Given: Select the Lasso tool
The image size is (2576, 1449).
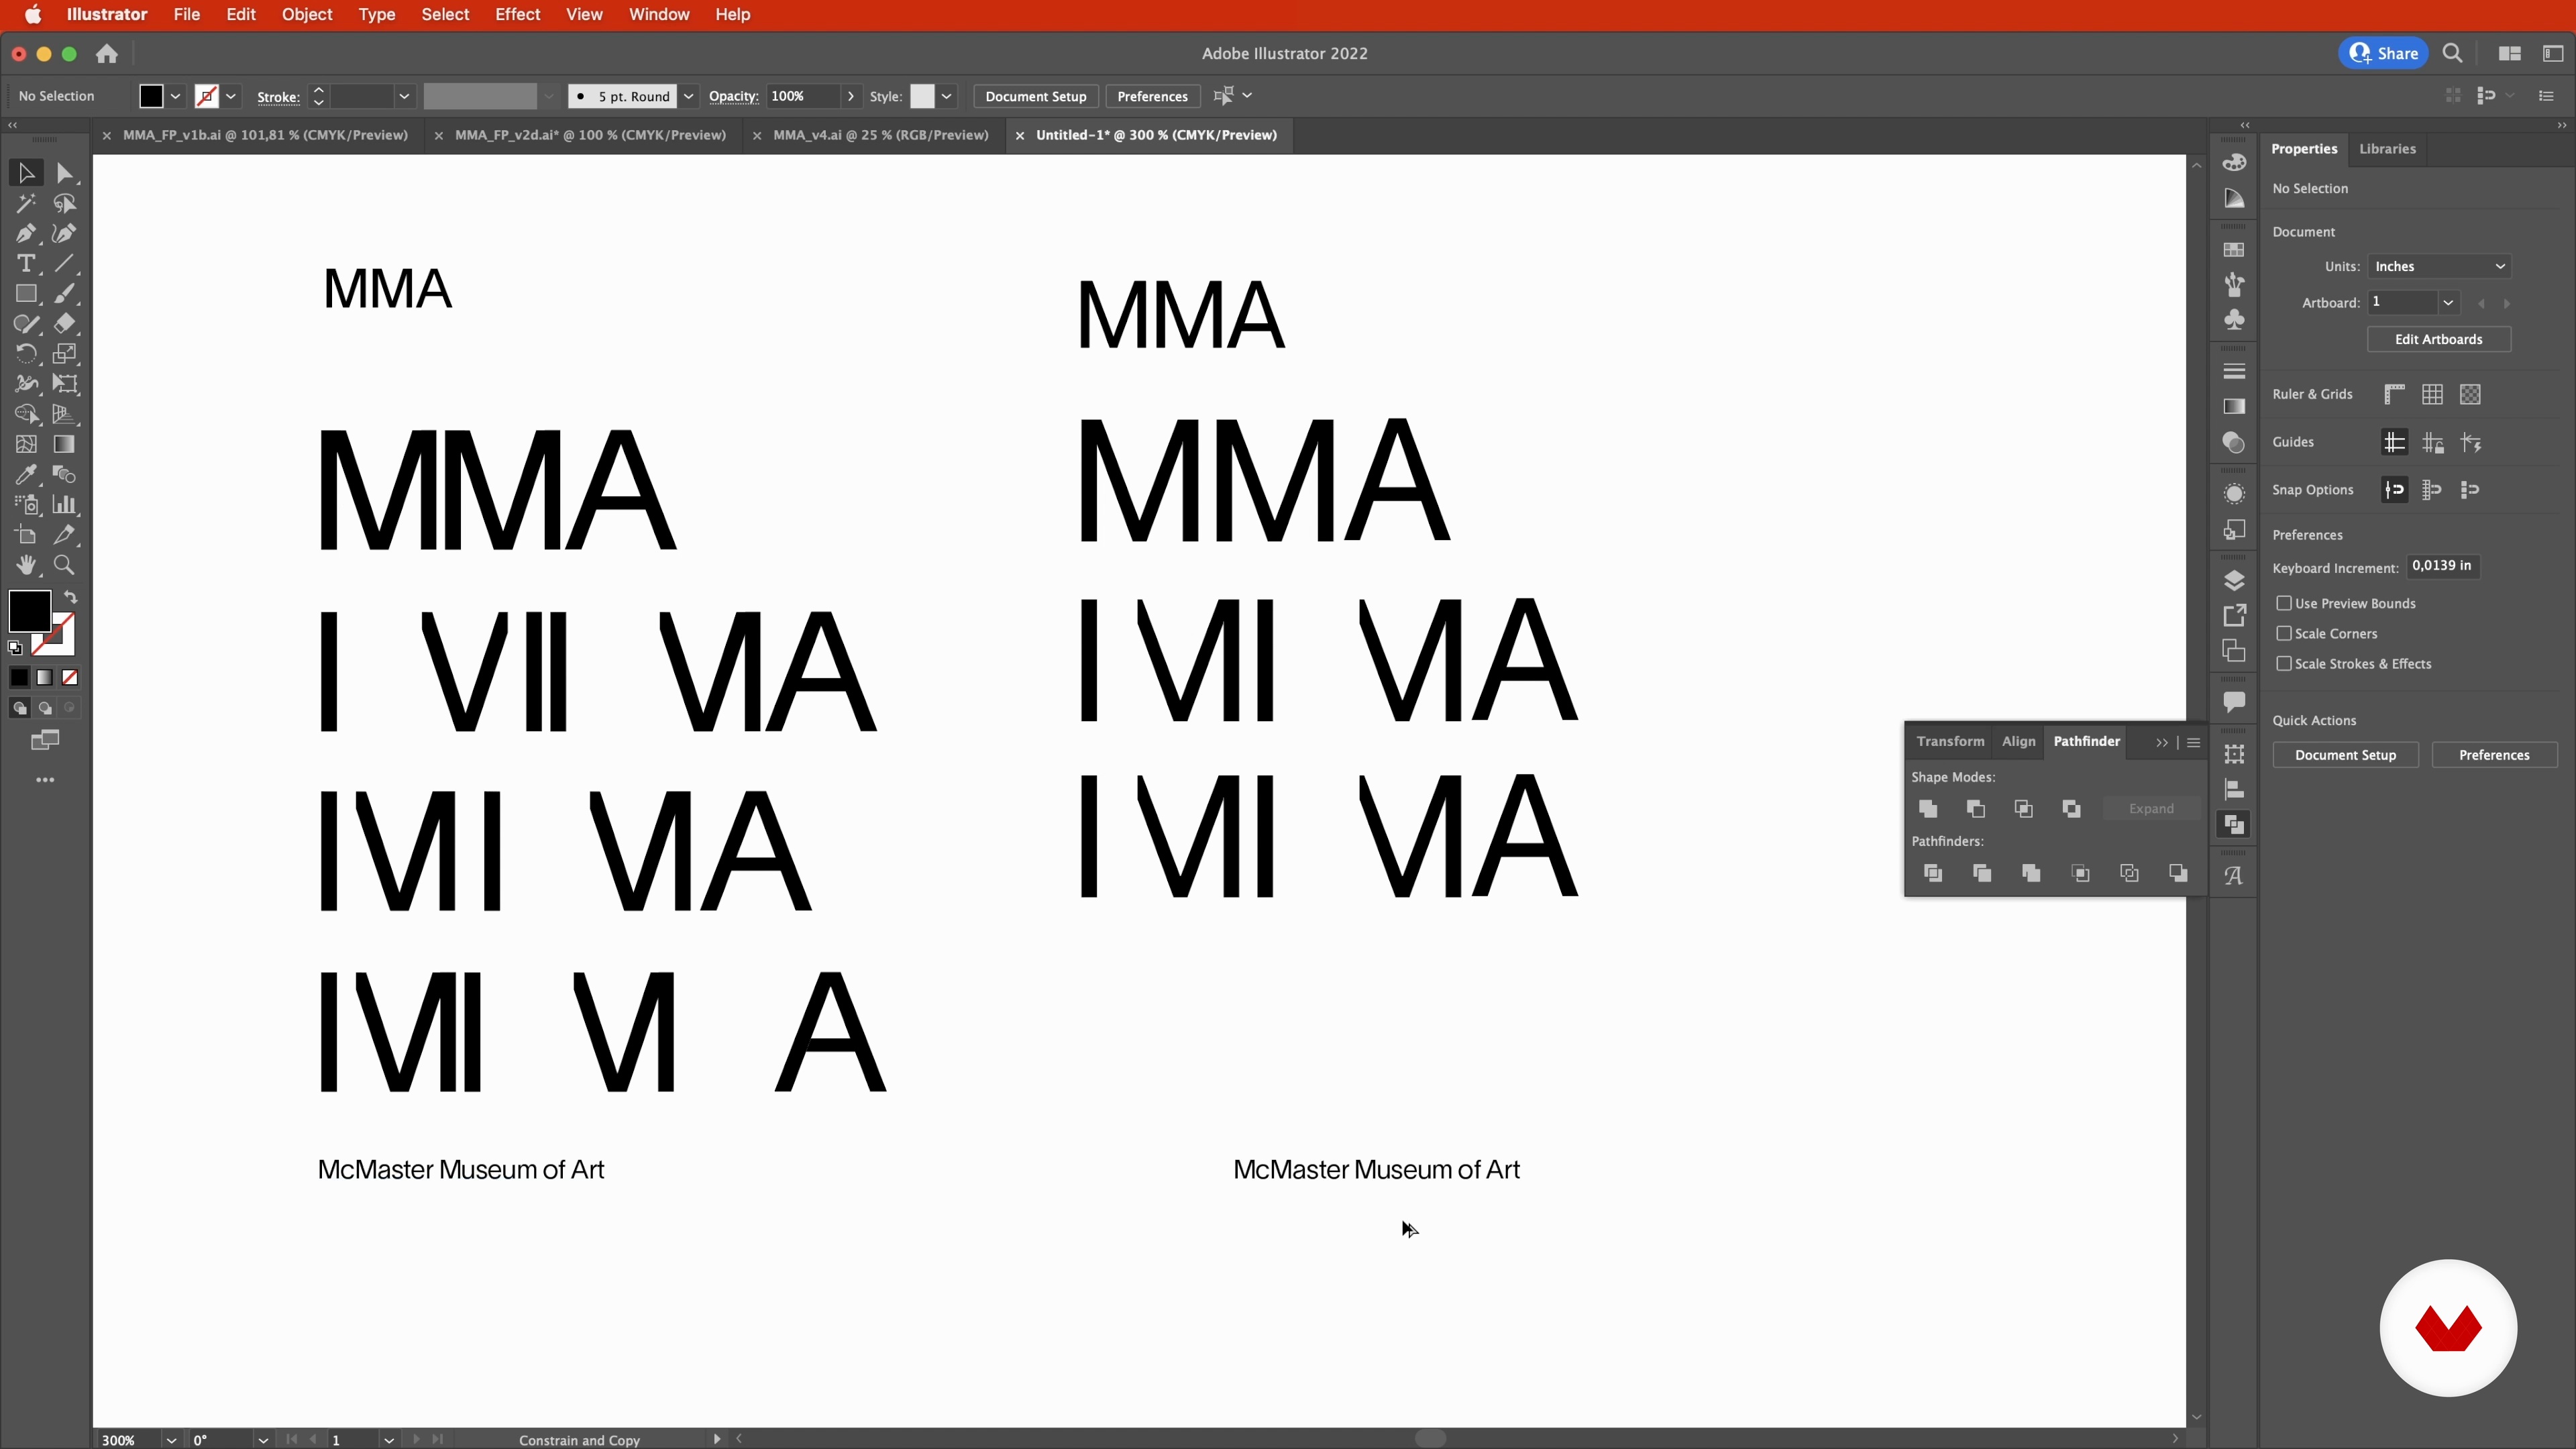Looking at the screenshot, I should (x=65, y=204).
